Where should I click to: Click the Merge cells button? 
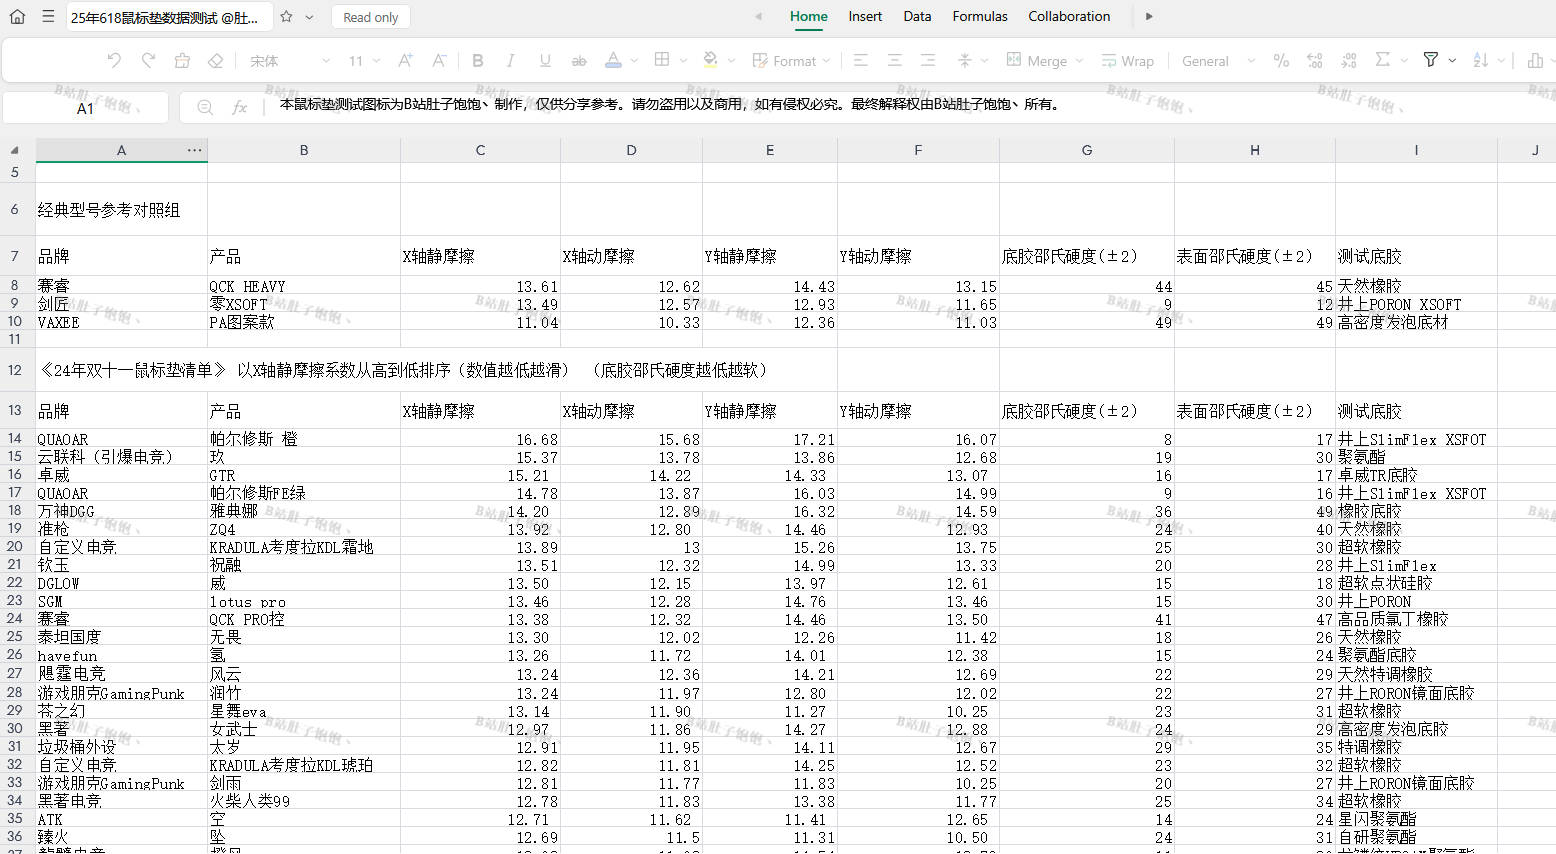pos(1036,61)
